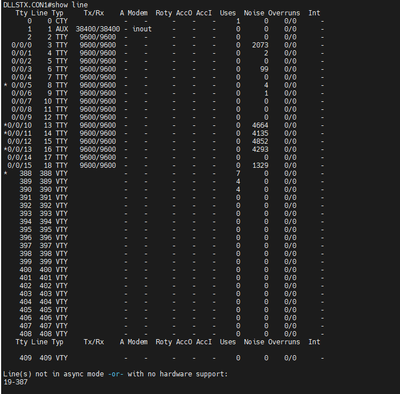Select the top 'Uses' column header
400x394 pixels.
coord(228,13)
